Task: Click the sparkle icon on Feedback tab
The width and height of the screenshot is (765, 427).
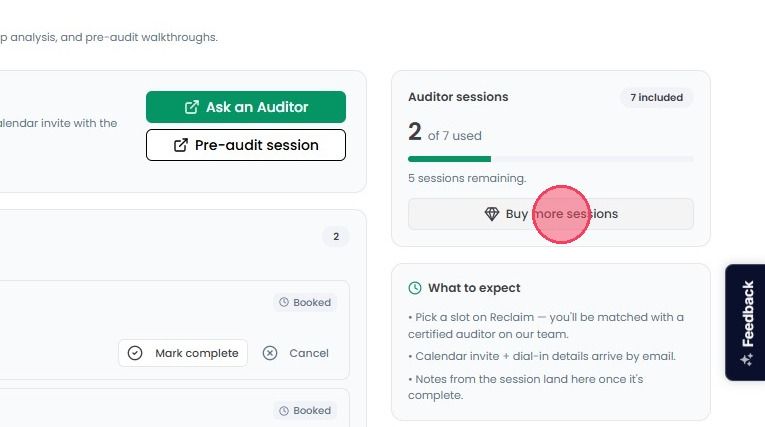Action: 747,360
